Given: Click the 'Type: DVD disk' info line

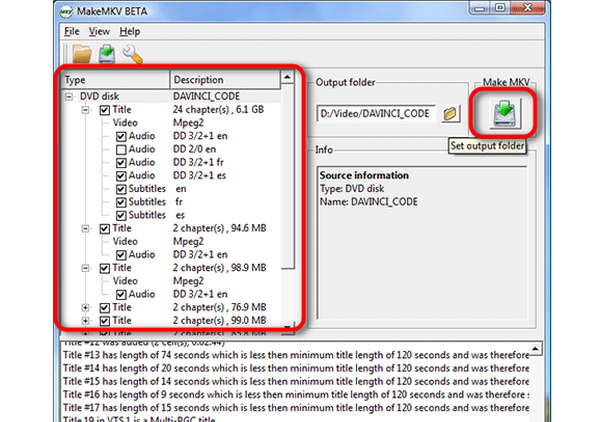Looking at the screenshot, I should point(352,189).
